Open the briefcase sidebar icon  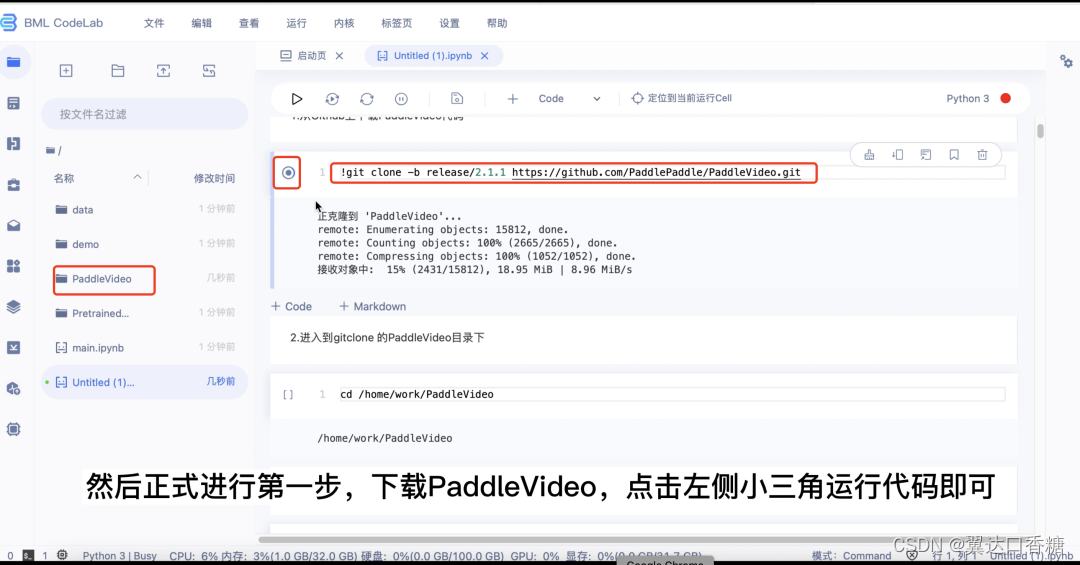tap(14, 185)
